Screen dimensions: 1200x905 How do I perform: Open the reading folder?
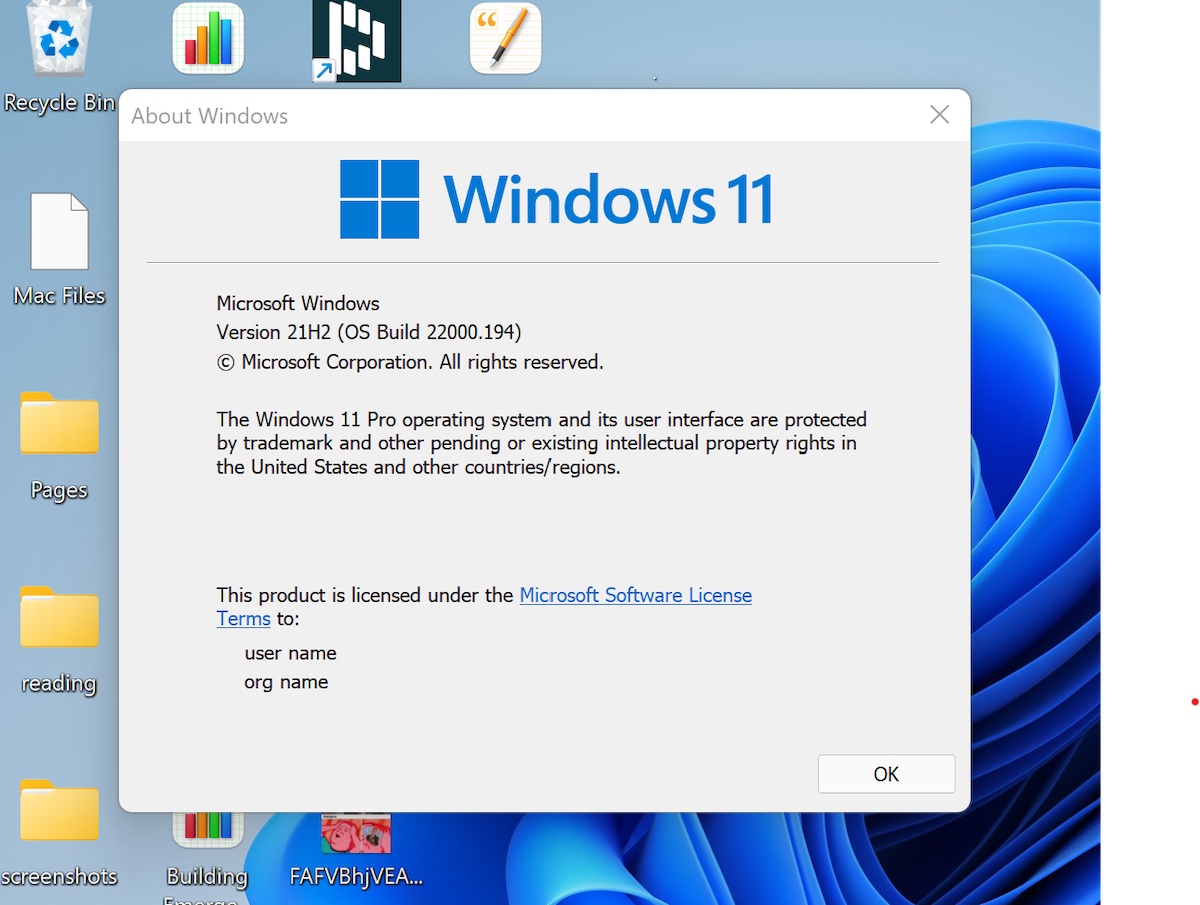58,618
